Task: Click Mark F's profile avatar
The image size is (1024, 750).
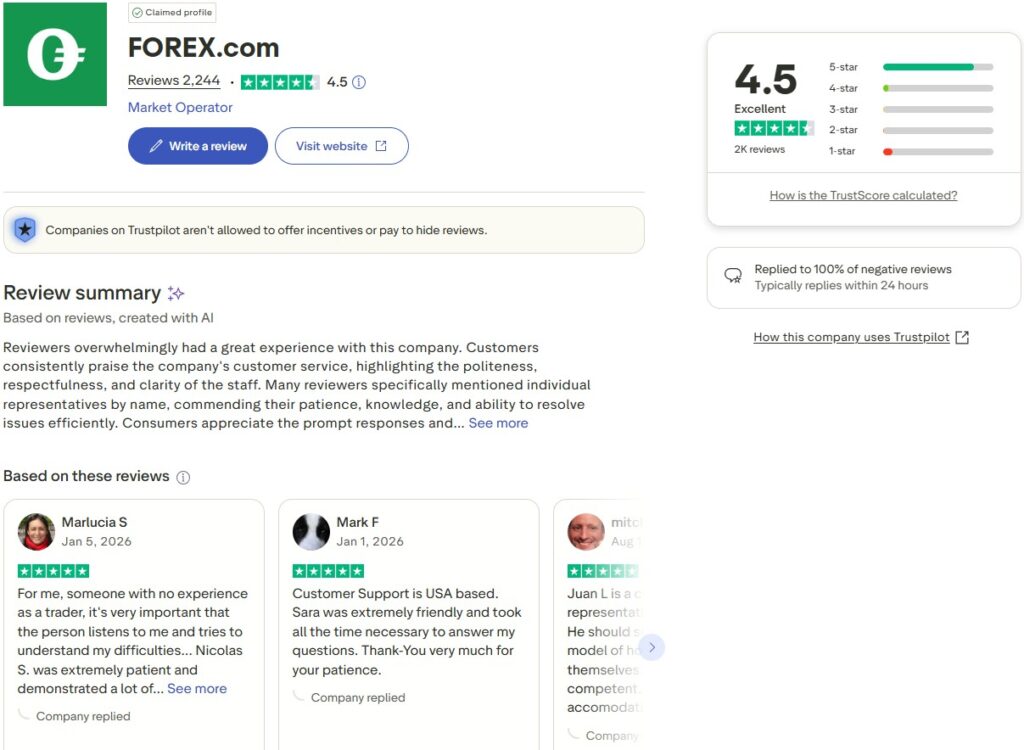Action: point(311,531)
